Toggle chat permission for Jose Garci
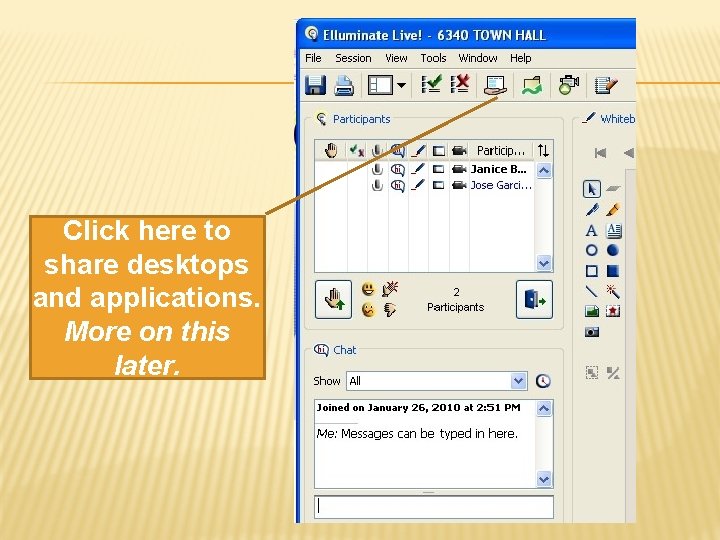The image size is (720, 540). [398, 186]
